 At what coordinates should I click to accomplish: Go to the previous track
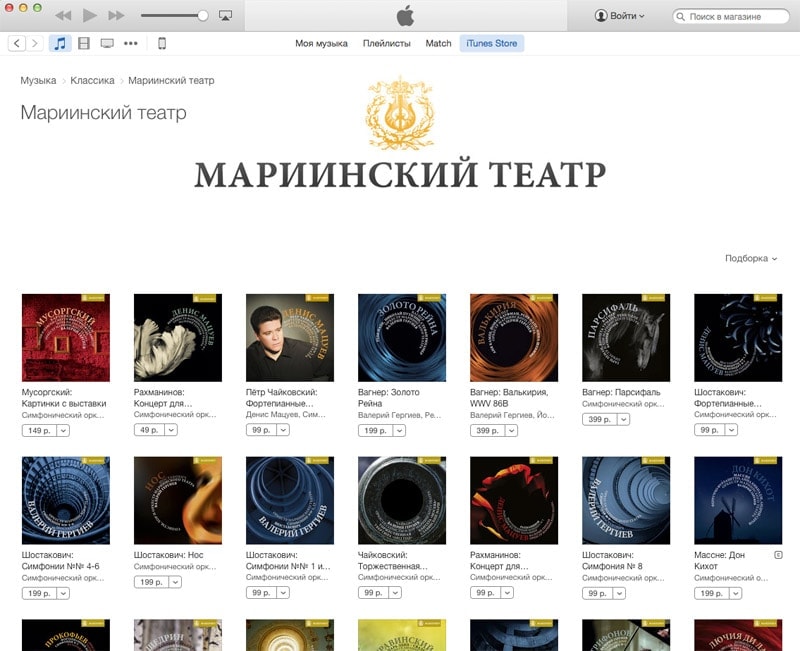click(x=63, y=16)
